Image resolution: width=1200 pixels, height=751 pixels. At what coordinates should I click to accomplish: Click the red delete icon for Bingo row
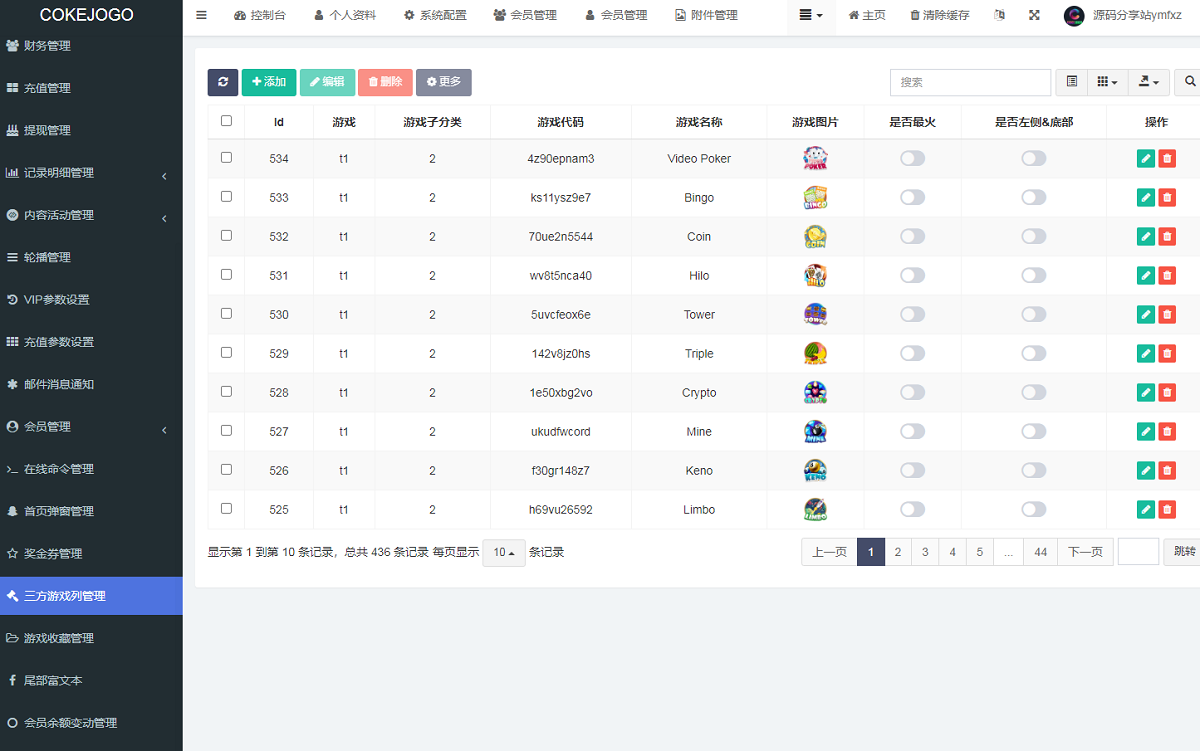pos(1167,197)
